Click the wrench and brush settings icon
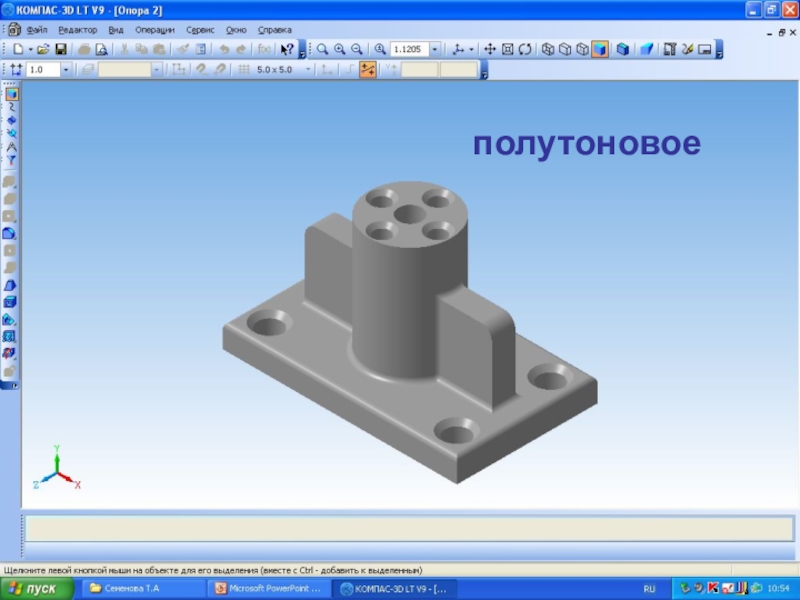The width and height of the screenshot is (800, 600). [687, 49]
